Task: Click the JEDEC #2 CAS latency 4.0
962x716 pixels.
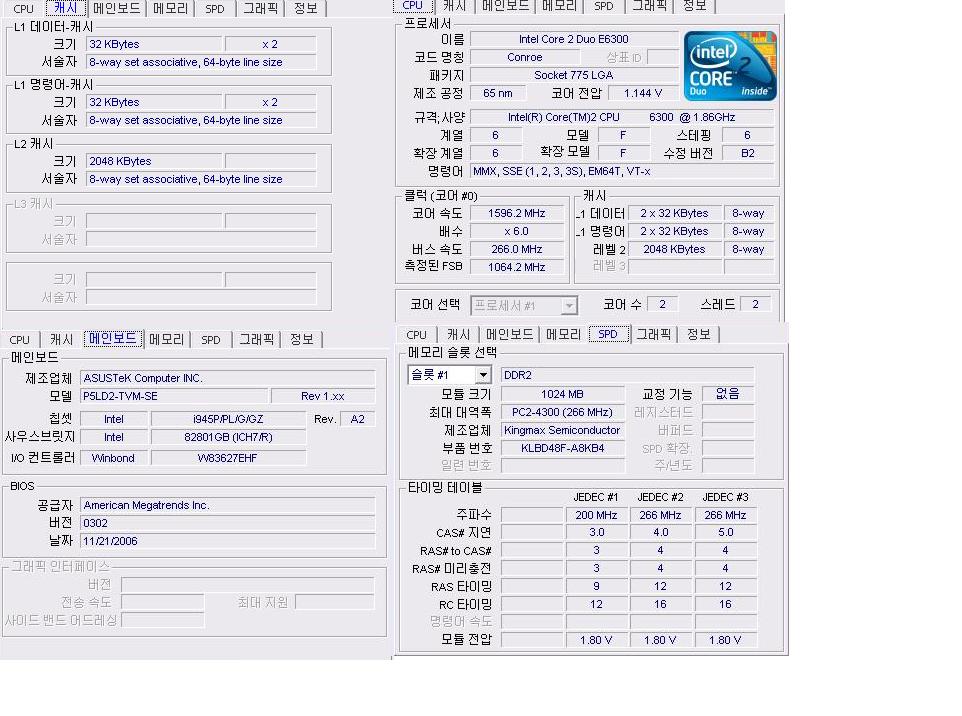Action: [661, 533]
